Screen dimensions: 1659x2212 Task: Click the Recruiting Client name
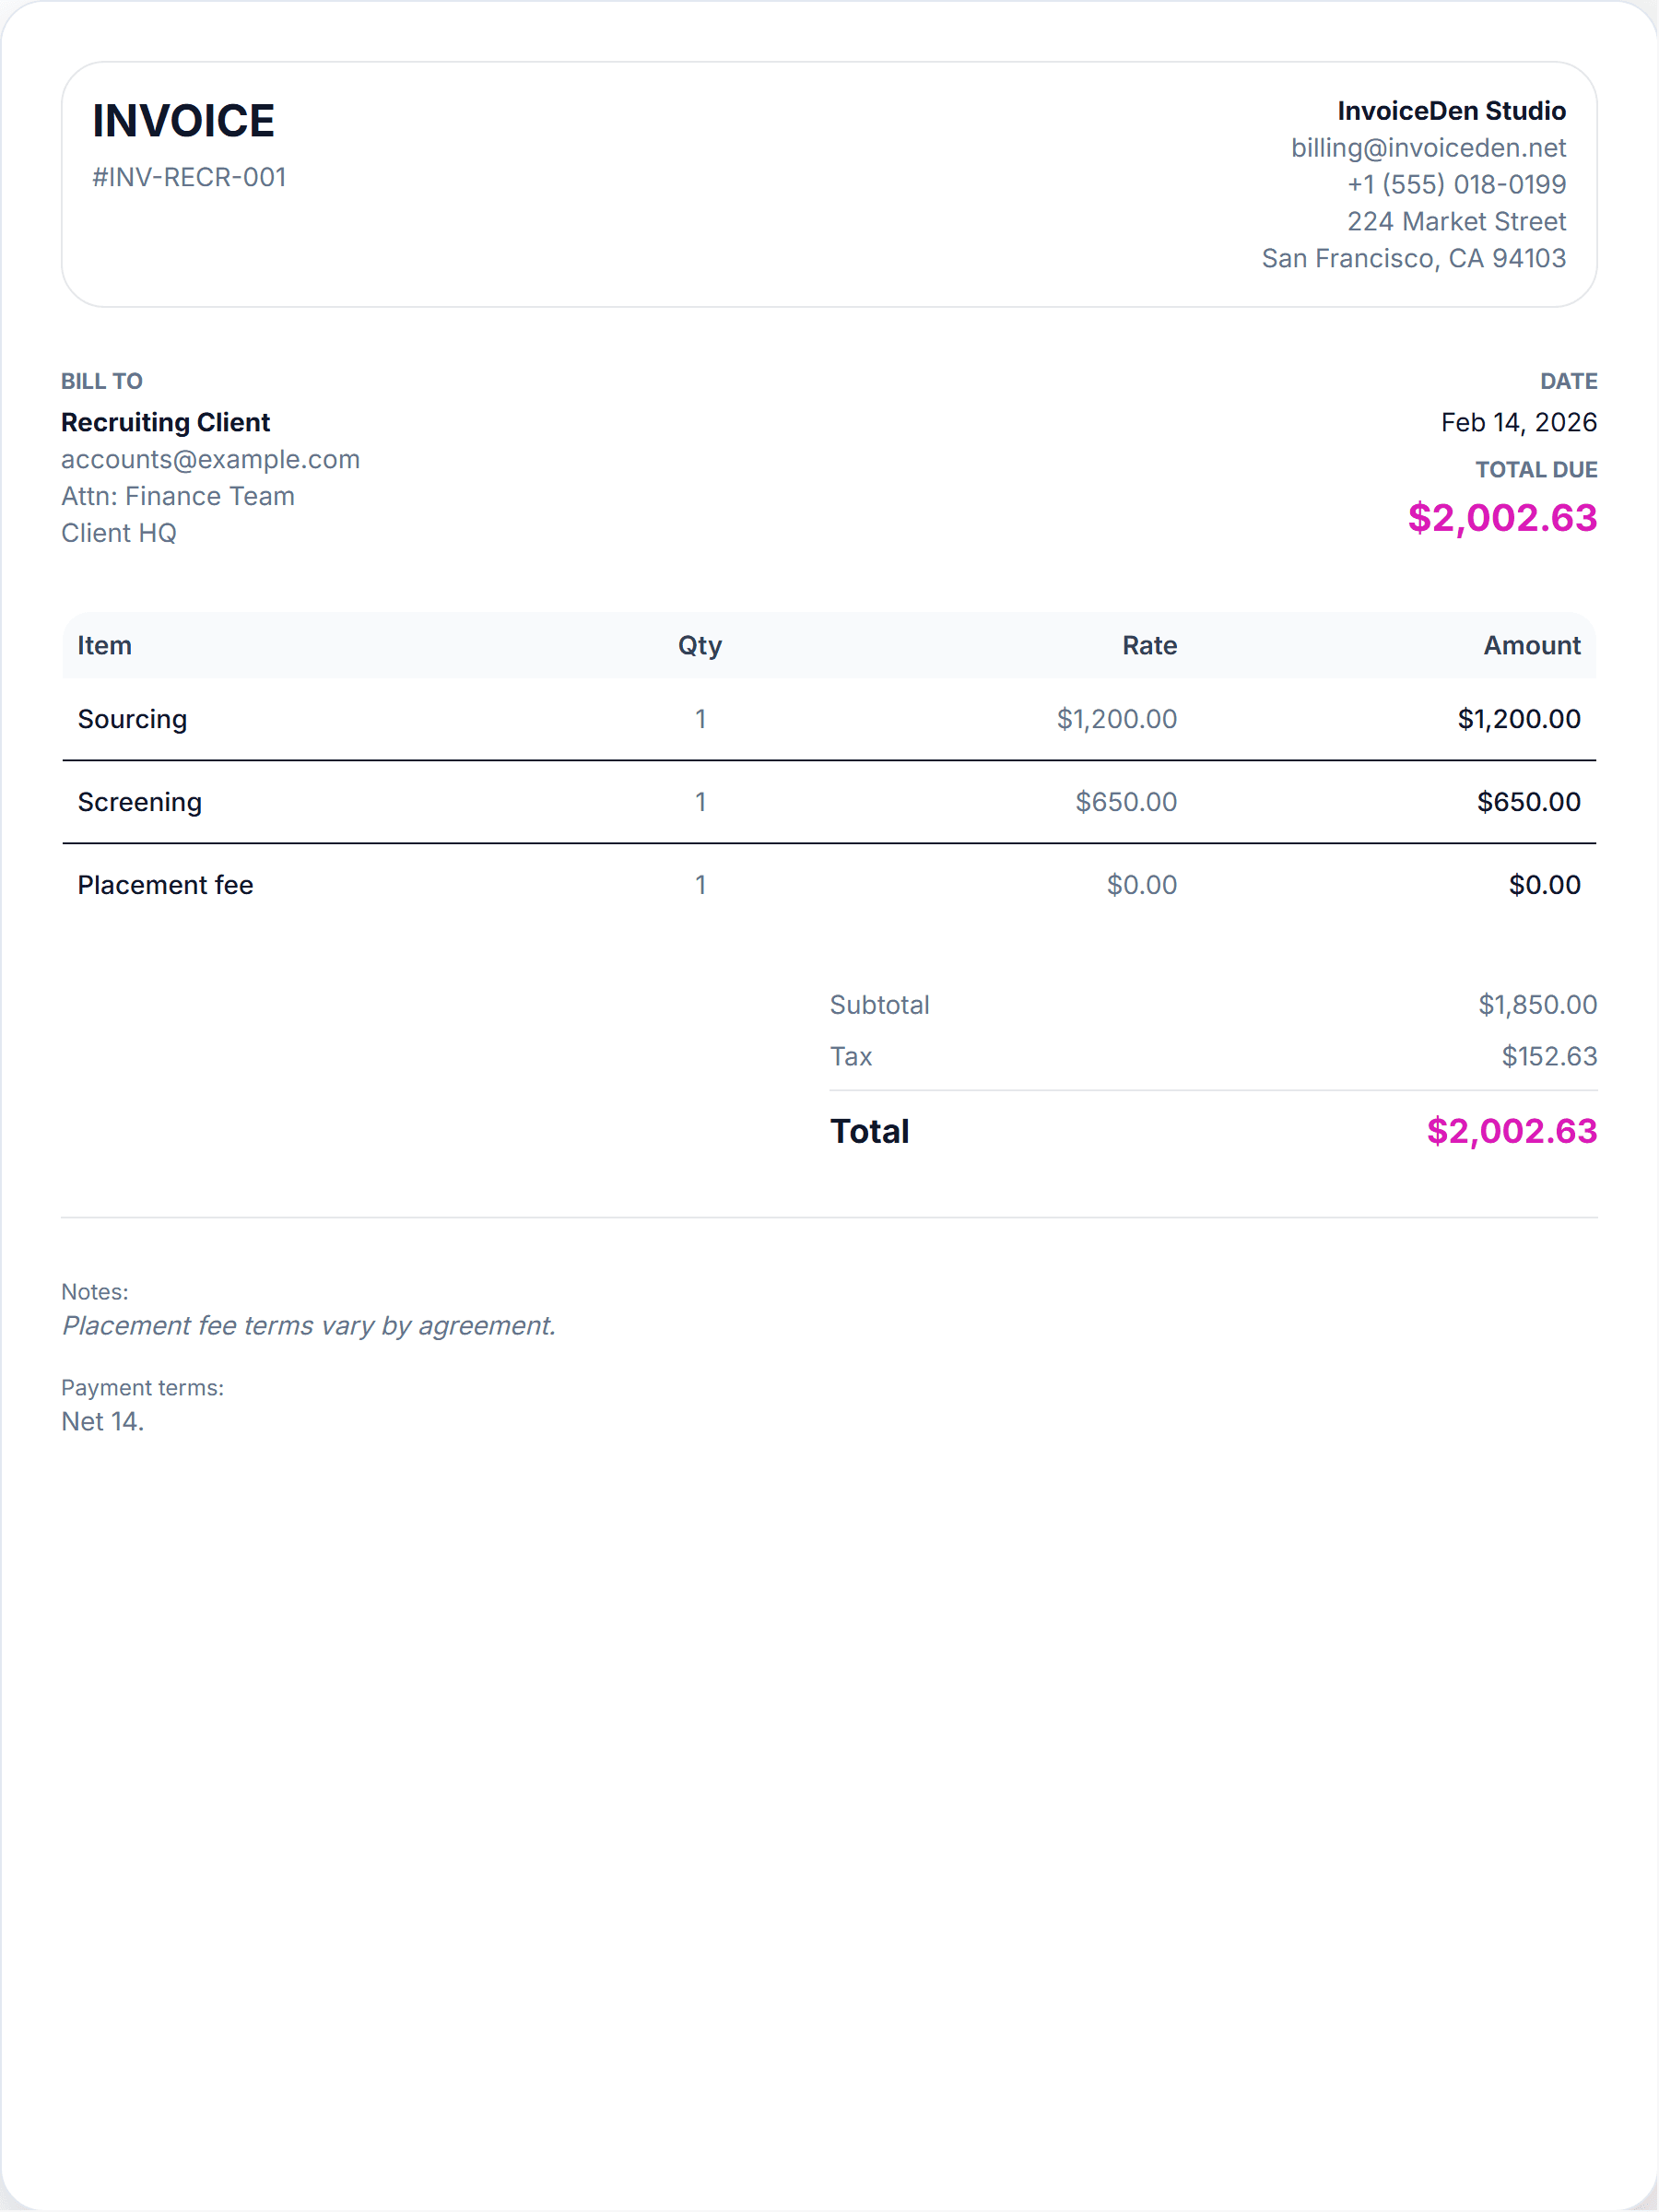165,422
